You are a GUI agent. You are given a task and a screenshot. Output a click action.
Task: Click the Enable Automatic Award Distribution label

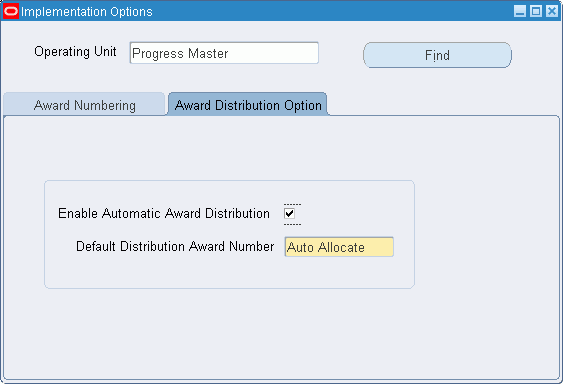[164, 213]
